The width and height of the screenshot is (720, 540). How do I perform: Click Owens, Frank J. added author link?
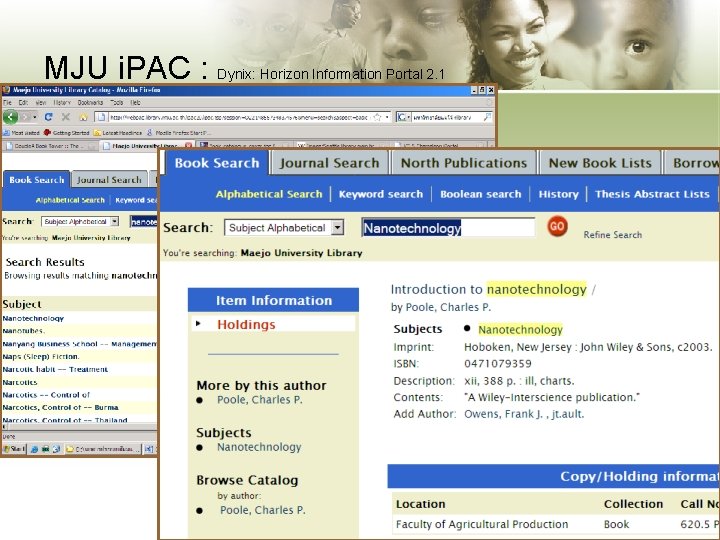click(x=524, y=414)
